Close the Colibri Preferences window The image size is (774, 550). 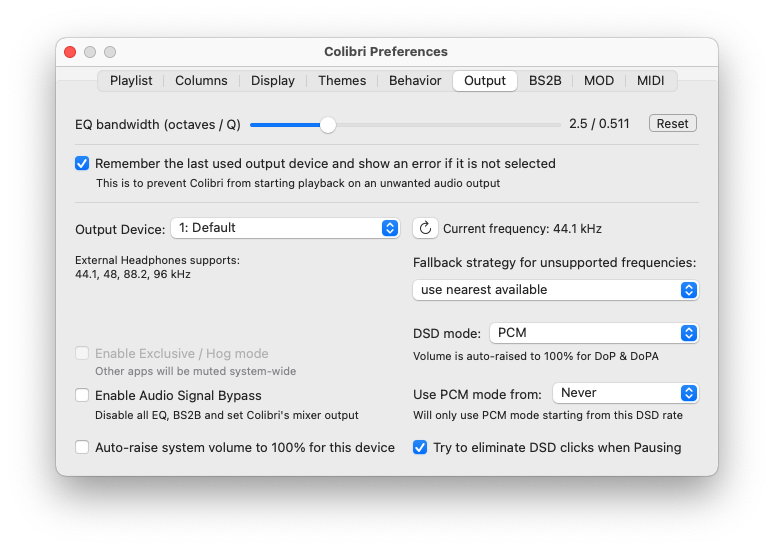coord(70,52)
